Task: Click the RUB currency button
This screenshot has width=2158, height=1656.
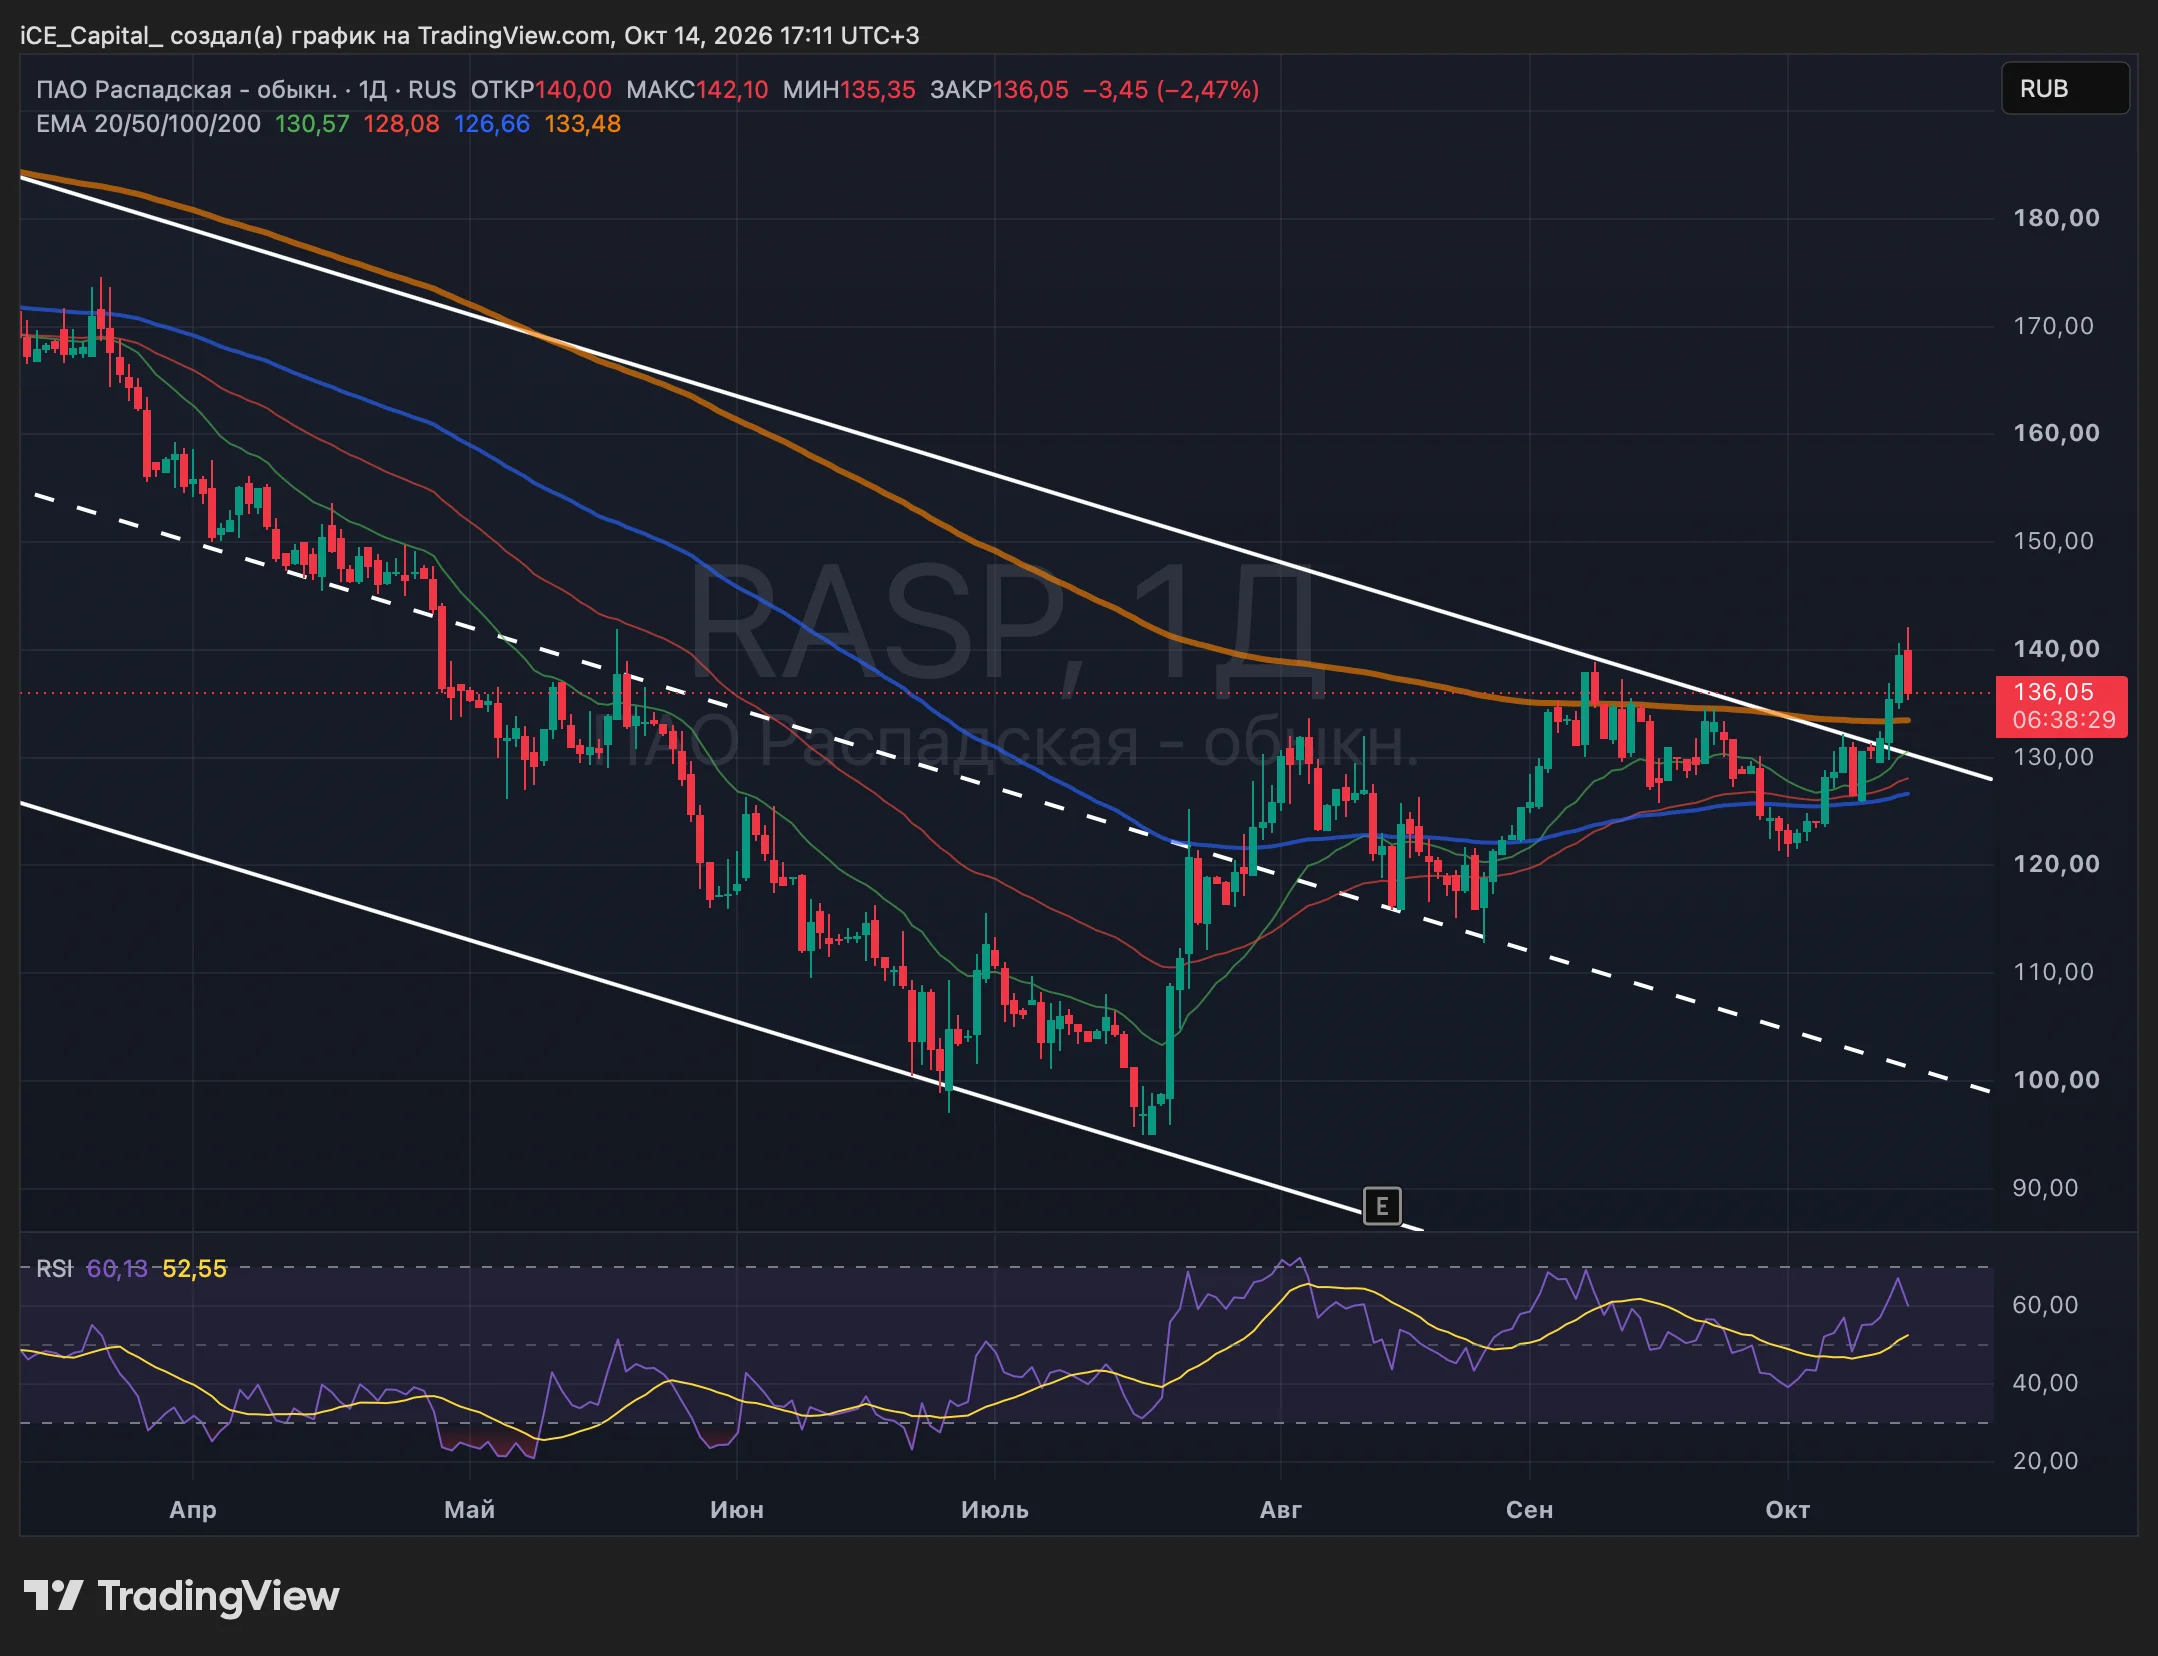Action: tap(2065, 89)
